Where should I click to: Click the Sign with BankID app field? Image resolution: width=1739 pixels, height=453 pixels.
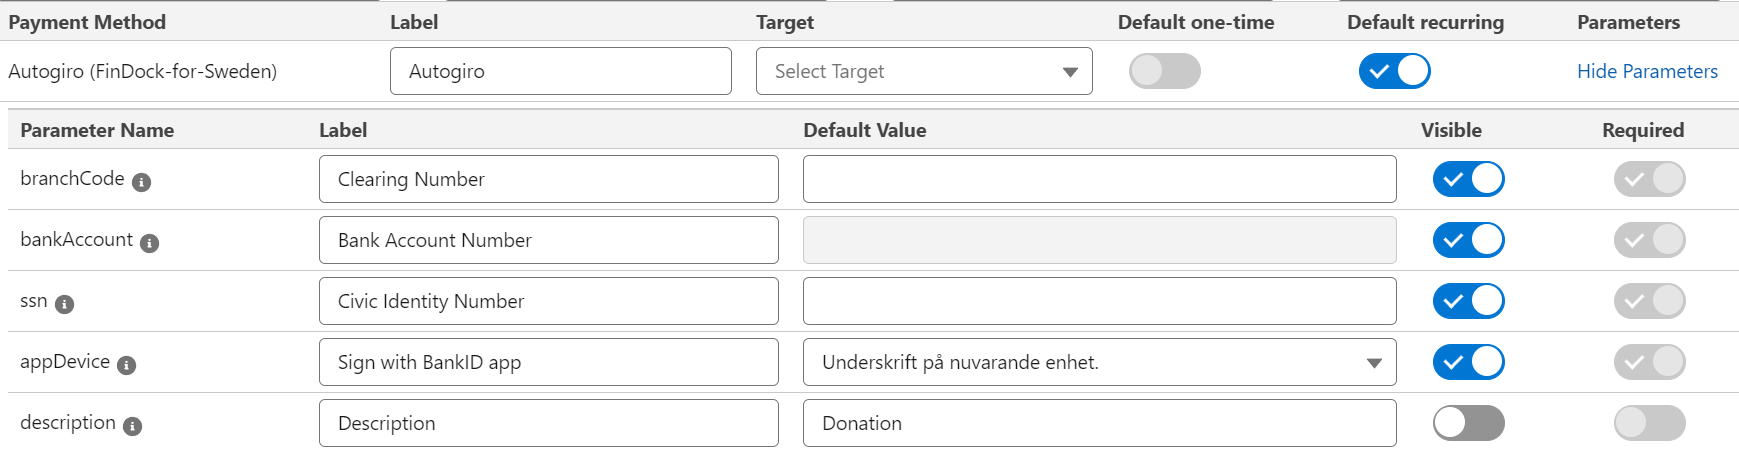pyautogui.click(x=548, y=362)
